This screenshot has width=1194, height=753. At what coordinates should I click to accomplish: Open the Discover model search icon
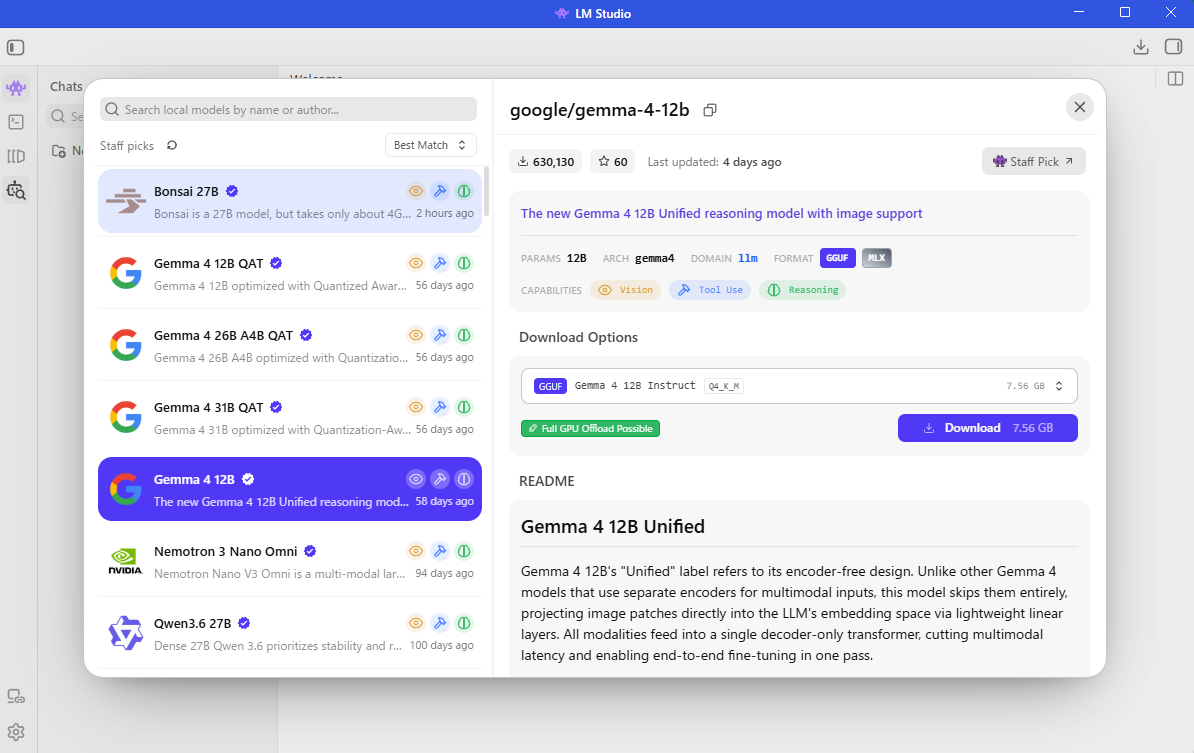(x=16, y=190)
